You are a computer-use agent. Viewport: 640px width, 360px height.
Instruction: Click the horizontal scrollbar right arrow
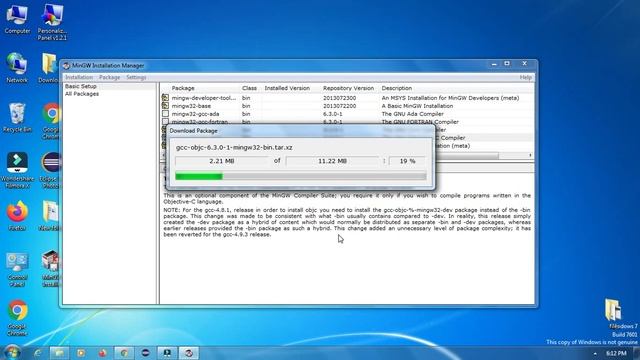click(x=530, y=156)
